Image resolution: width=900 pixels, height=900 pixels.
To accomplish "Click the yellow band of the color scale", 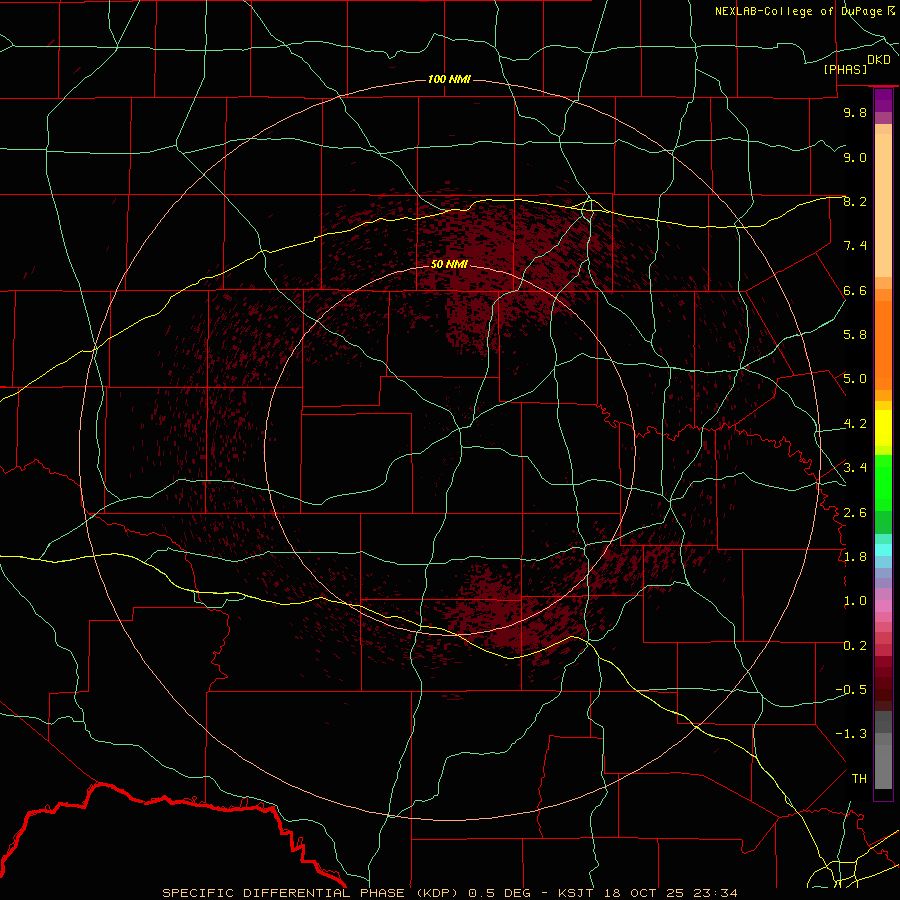I will point(883,428).
